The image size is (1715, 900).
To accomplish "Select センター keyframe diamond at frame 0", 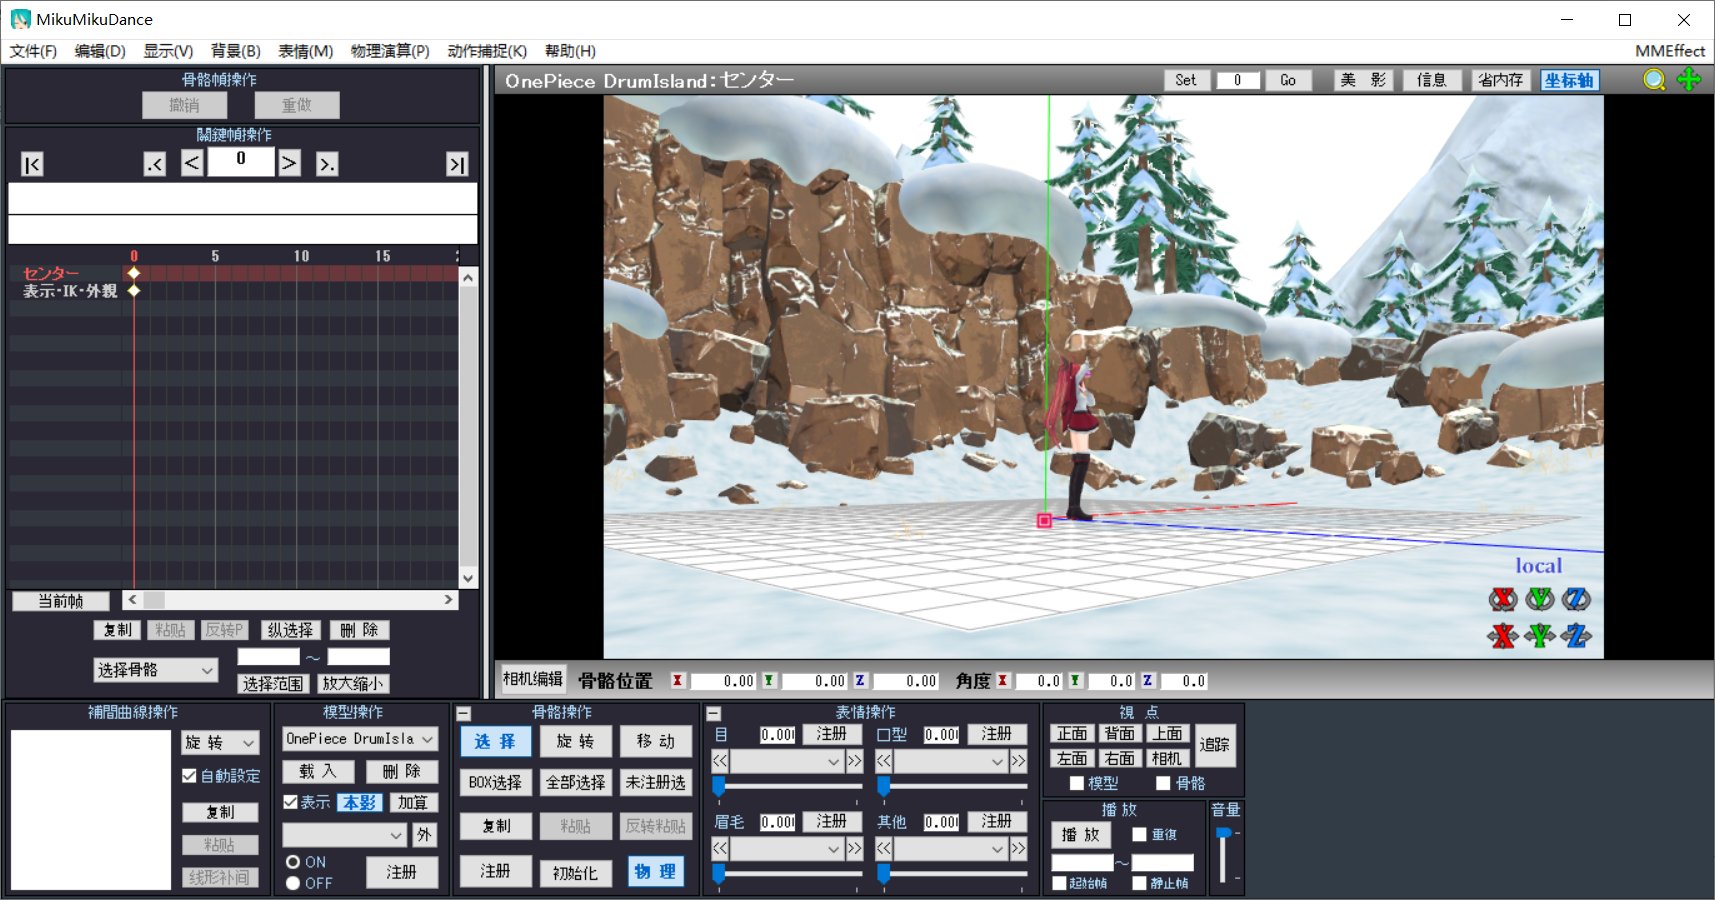I will point(134,273).
